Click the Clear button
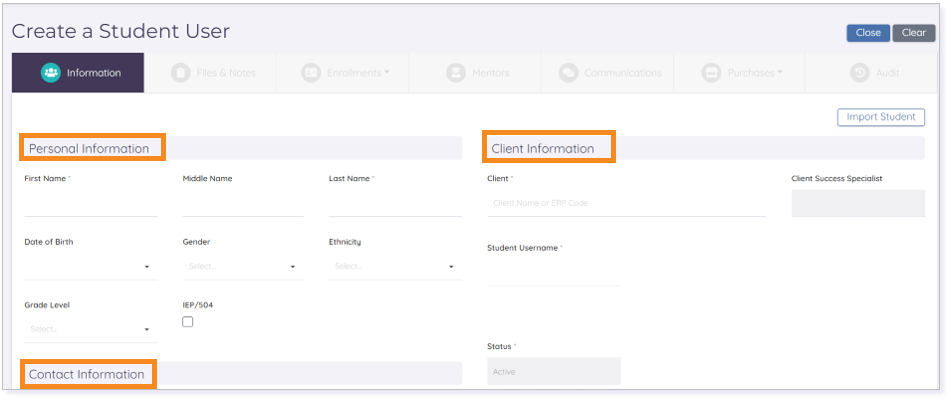951x403 pixels. point(913,33)
